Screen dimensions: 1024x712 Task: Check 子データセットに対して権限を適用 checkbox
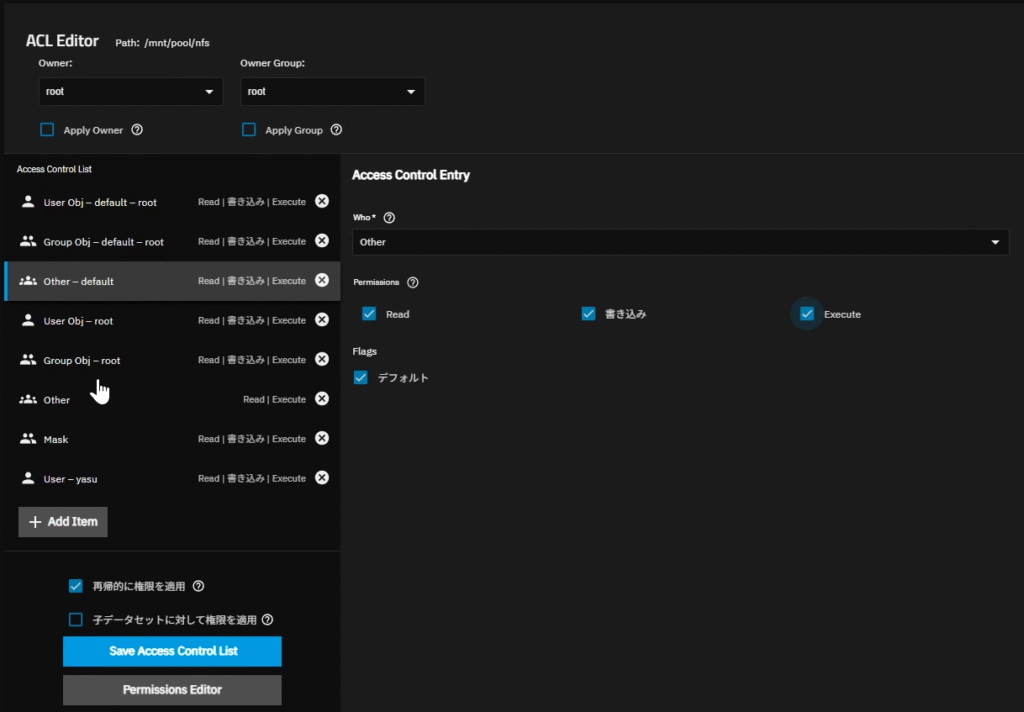coord(76,619)
